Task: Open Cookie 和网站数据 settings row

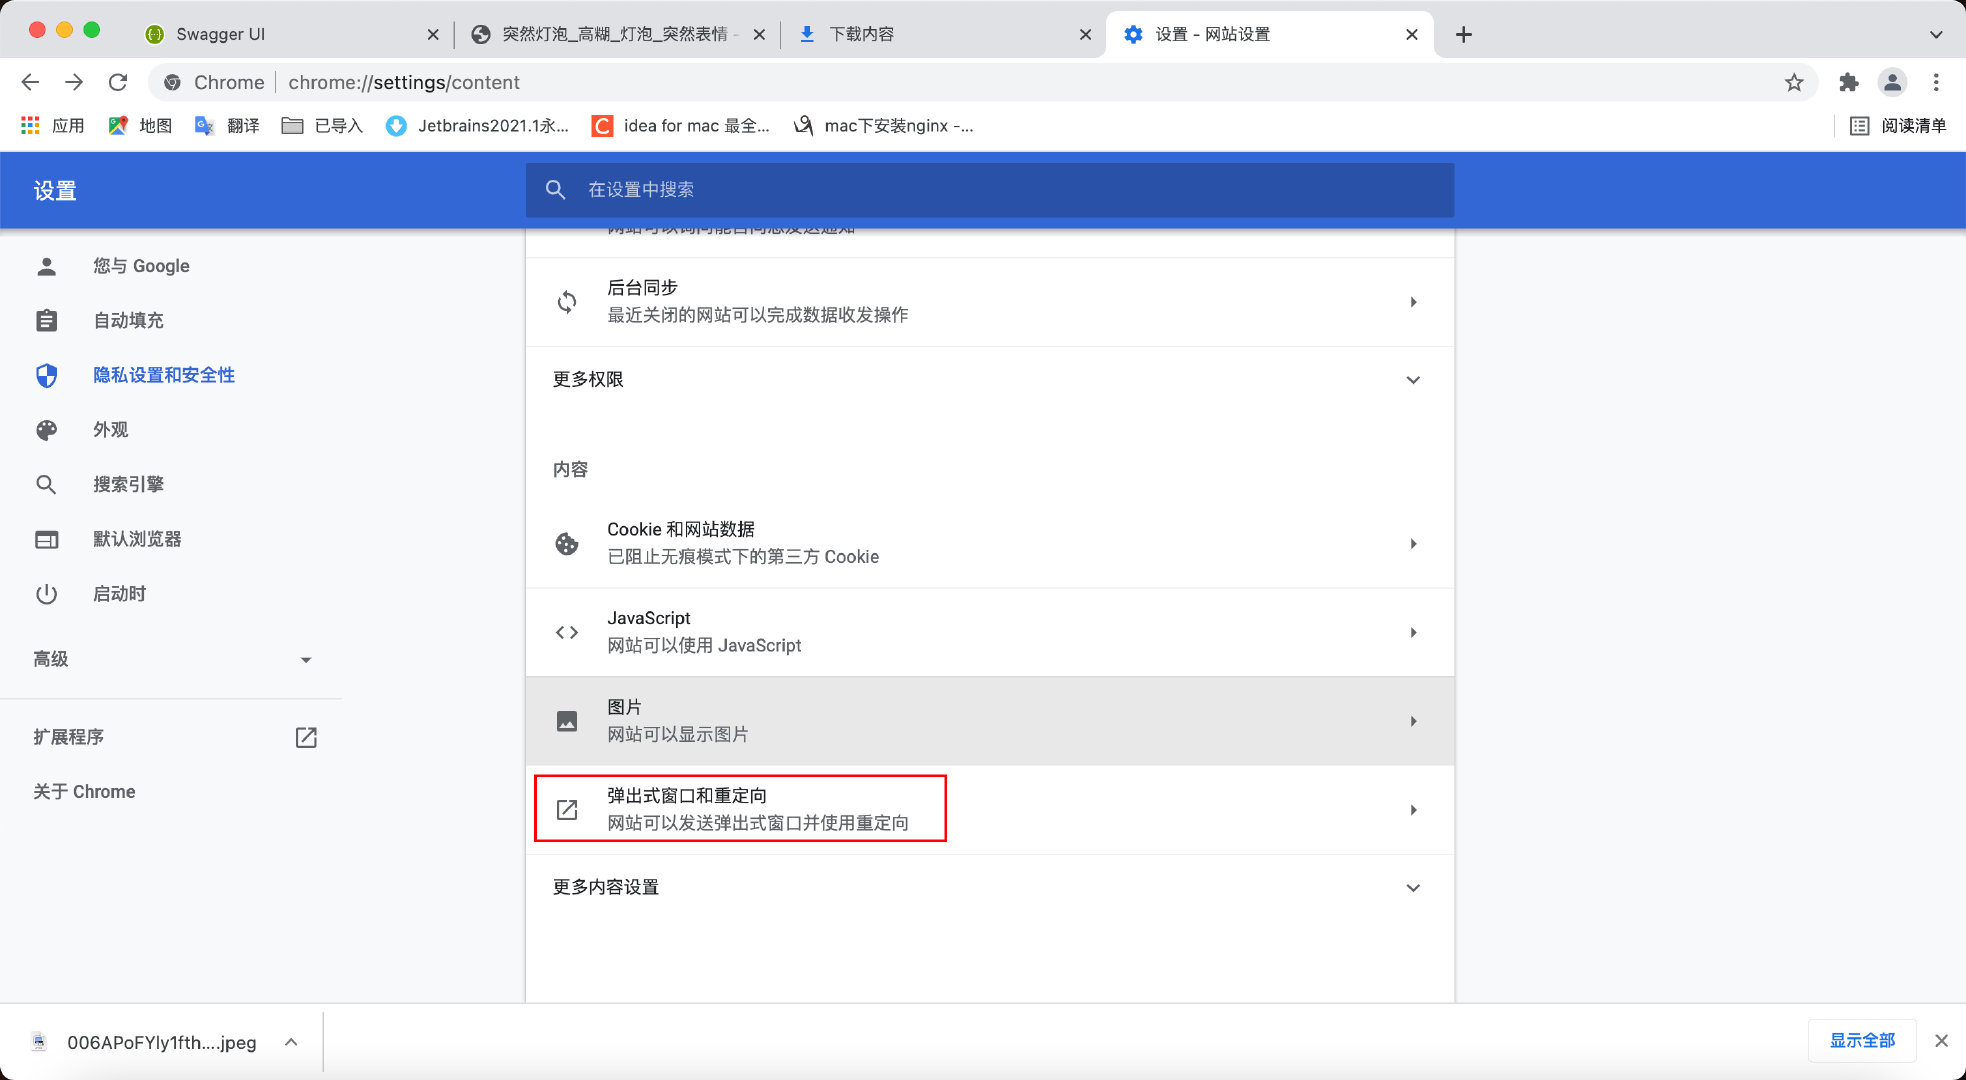Action: [x=988, y=543]
